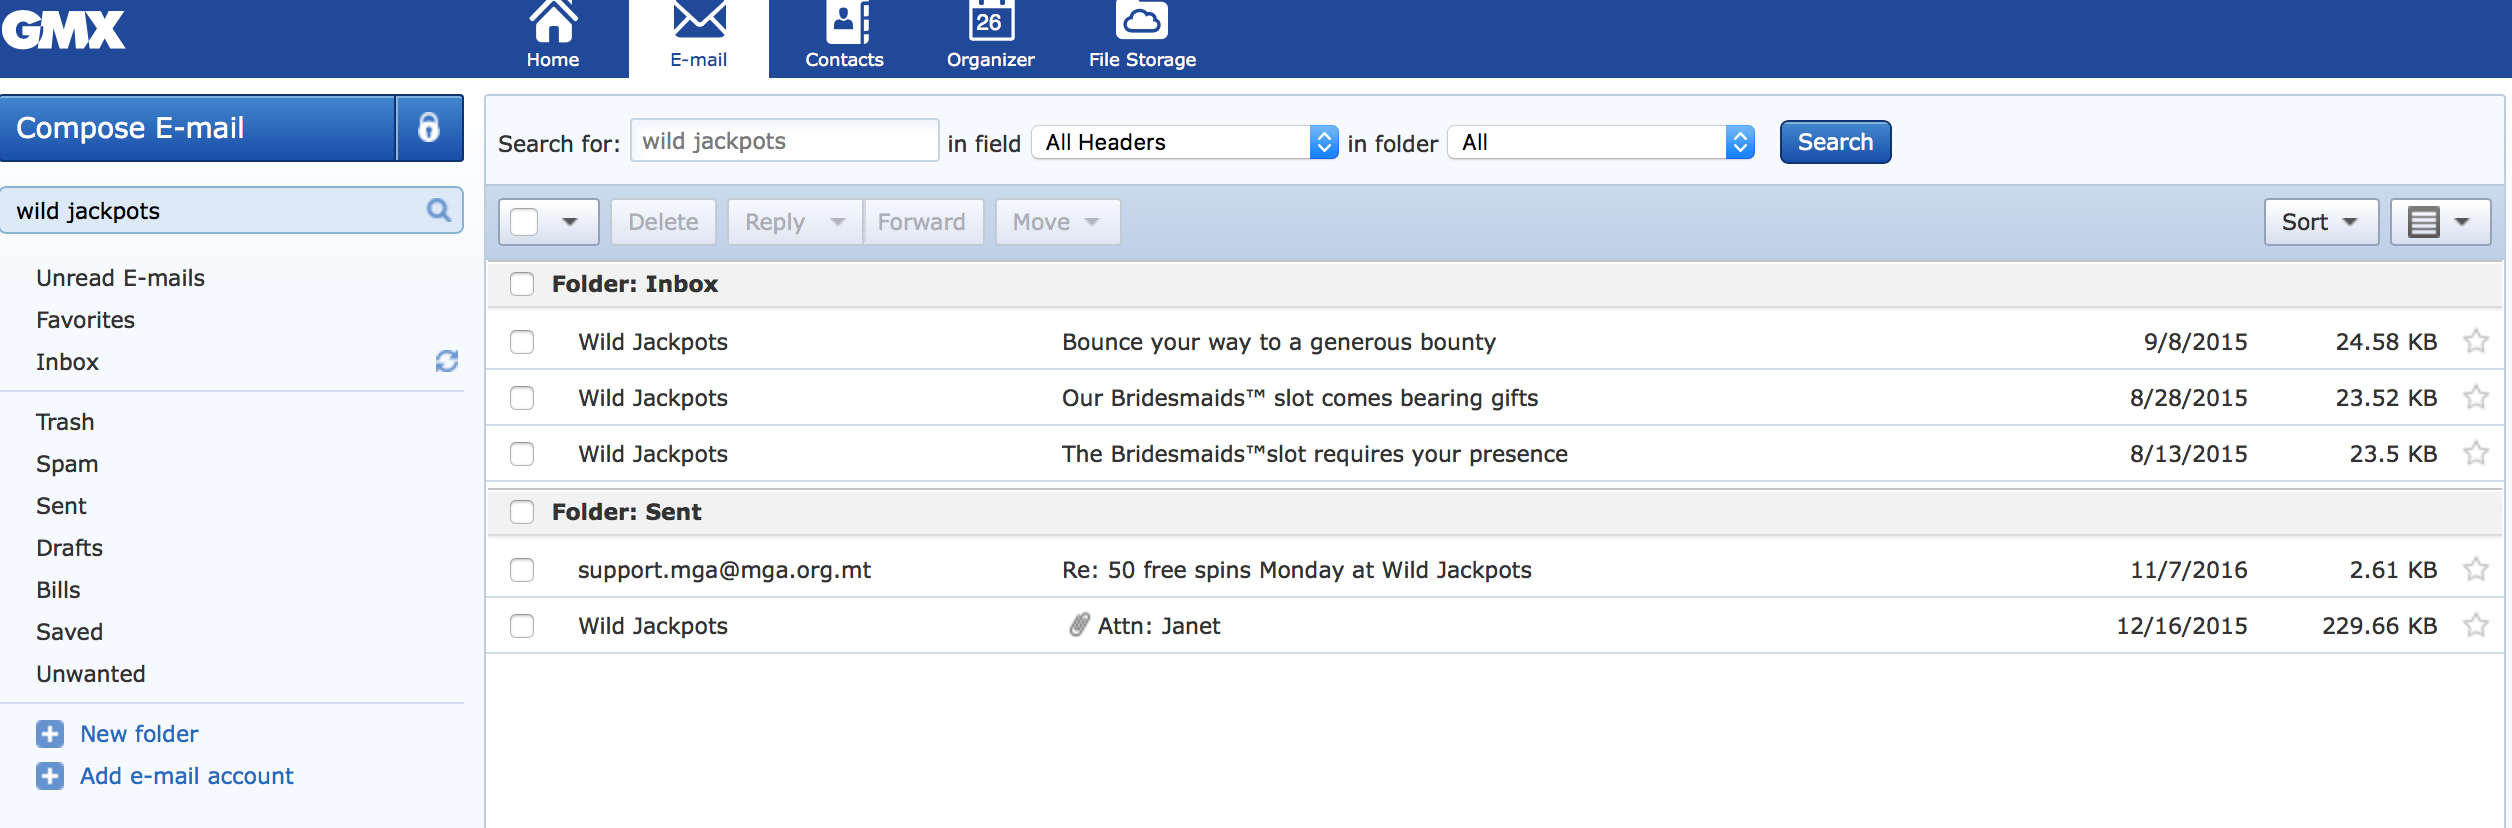2512x828 pixels.
Task: Check the 'Our Bridesmaids slot comes bearing gifts' e-mail
Action: coord(522,398)
